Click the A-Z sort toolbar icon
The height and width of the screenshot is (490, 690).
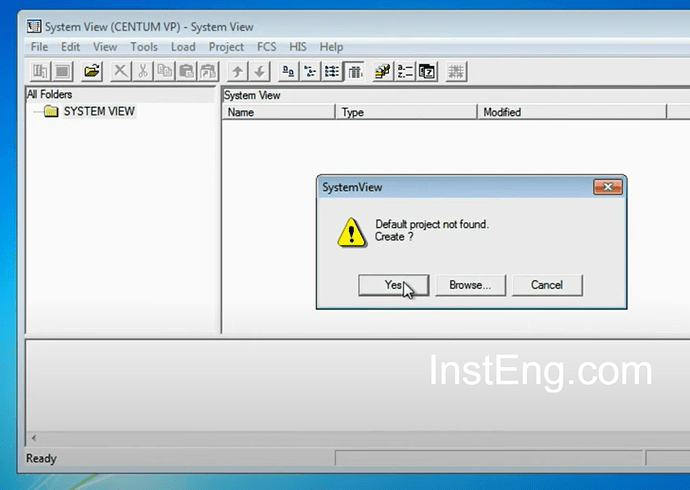(405, 71)
